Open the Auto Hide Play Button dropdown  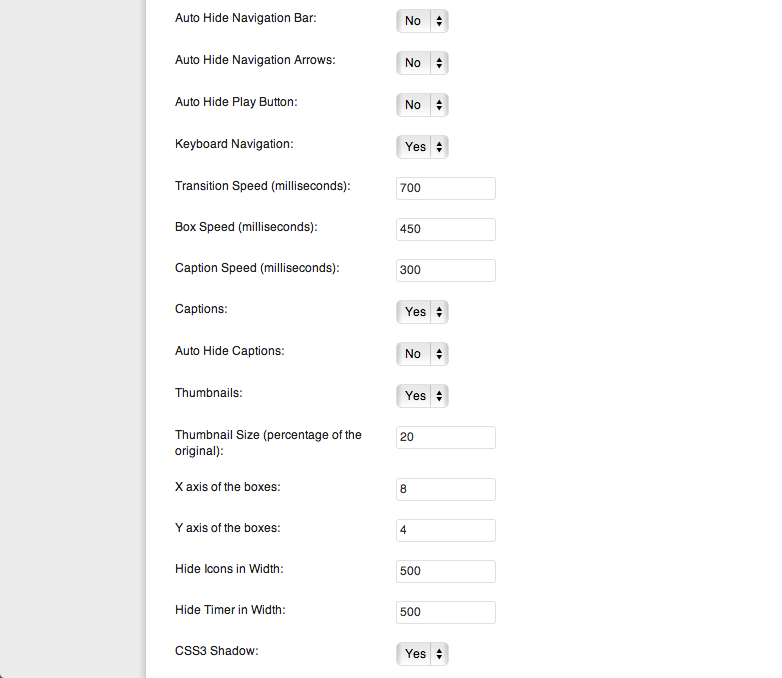coord(422,105)
